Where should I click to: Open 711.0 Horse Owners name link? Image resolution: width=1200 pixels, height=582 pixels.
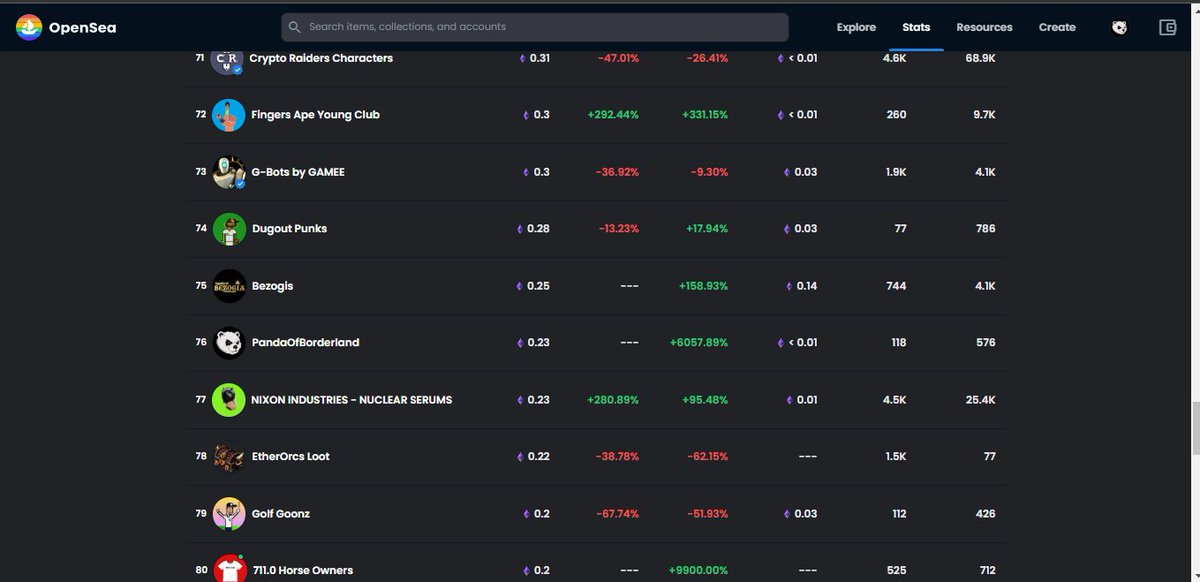(302, 570)
